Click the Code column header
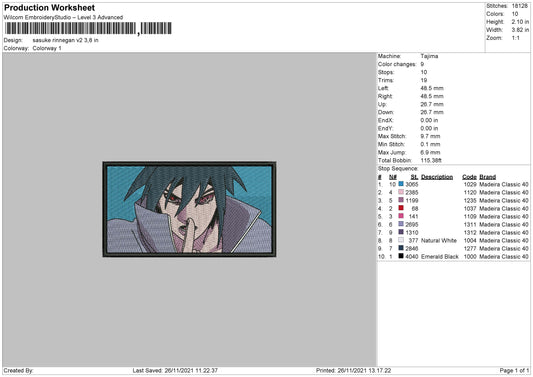The height and width of the screenshot is (377, 533). pyautogui.click(x=469, y=177)
